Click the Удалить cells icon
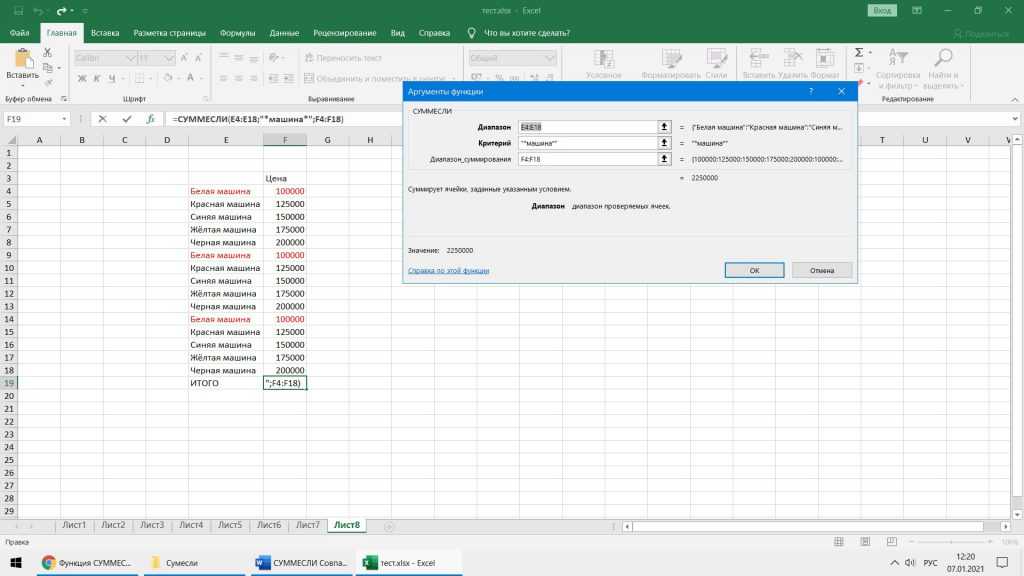The image size is (1024, 576). pyautogui.click(x=792, y=59)
